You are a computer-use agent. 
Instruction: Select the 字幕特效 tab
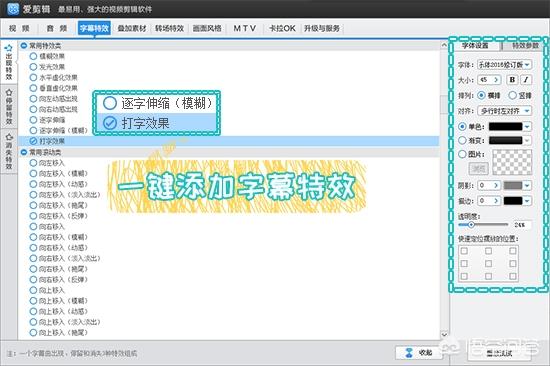[94, 28]
